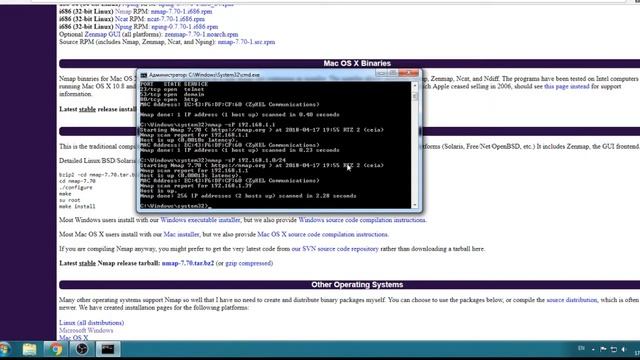This screenshot has height=360, width=640.
Task: Click the 'su root' code line
Action: 70,200
